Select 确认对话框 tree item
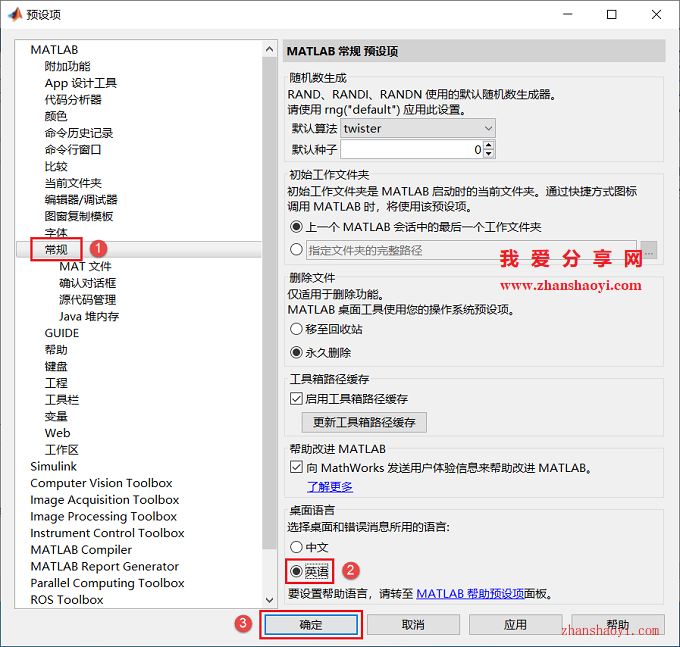 [x=87, y=283]
